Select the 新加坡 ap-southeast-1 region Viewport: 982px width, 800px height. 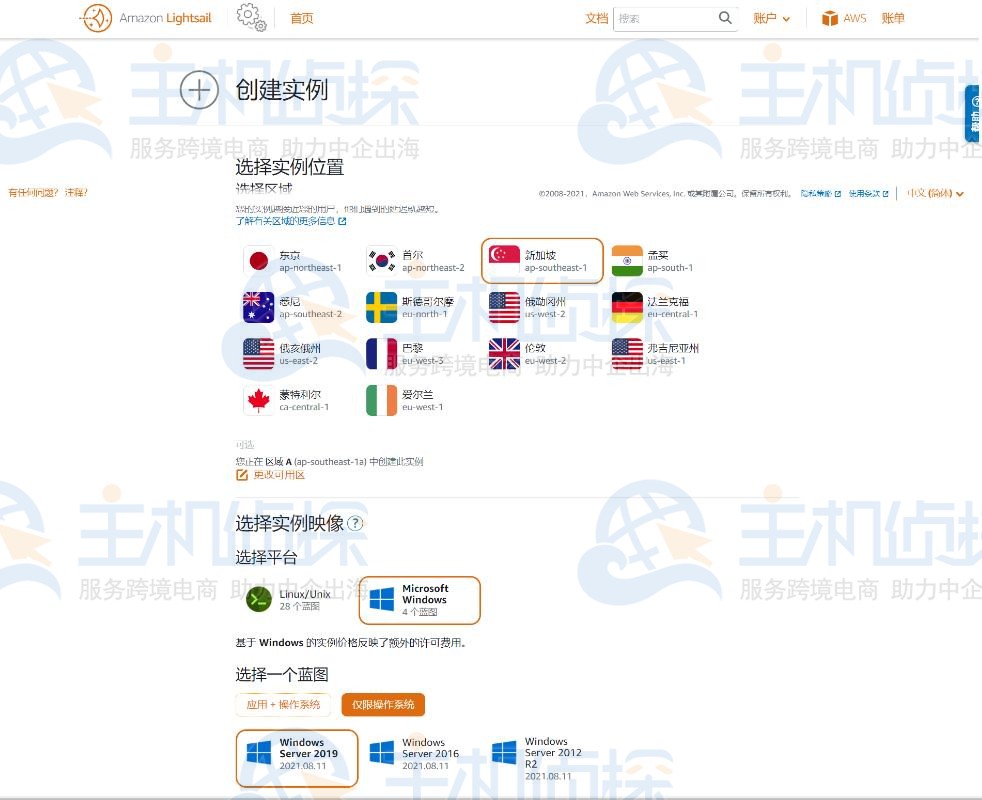coord(542,261)
